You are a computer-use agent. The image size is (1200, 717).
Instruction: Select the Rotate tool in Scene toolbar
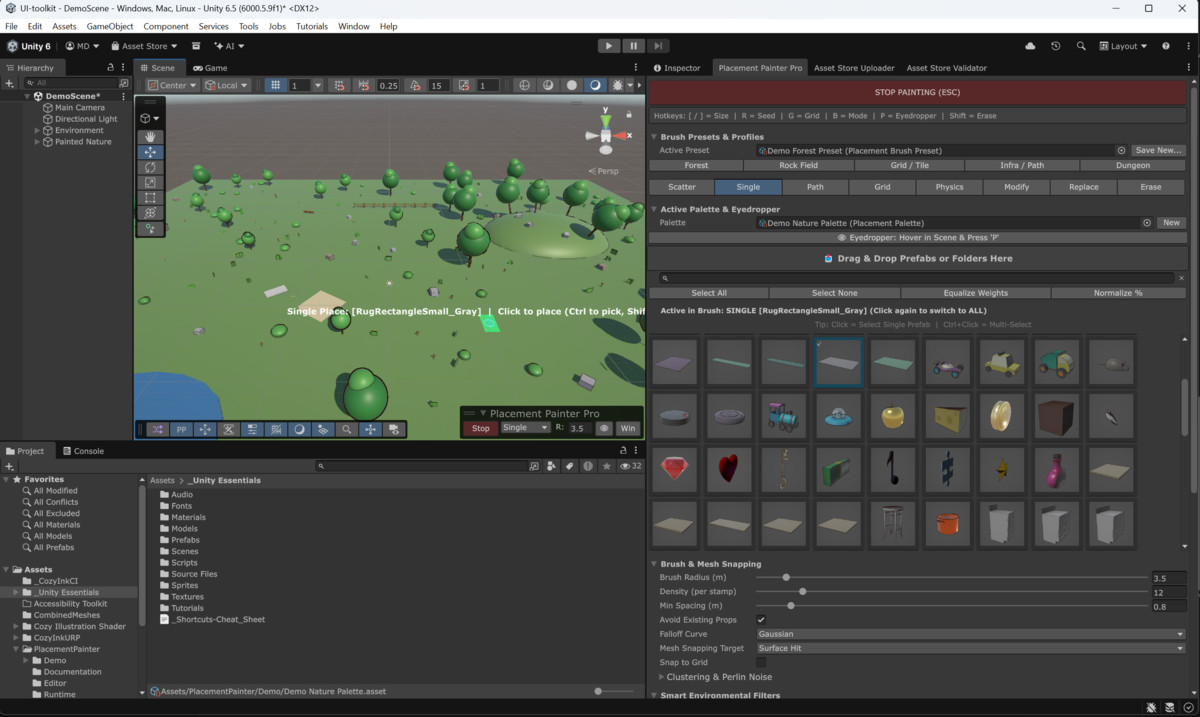point(150,167)
